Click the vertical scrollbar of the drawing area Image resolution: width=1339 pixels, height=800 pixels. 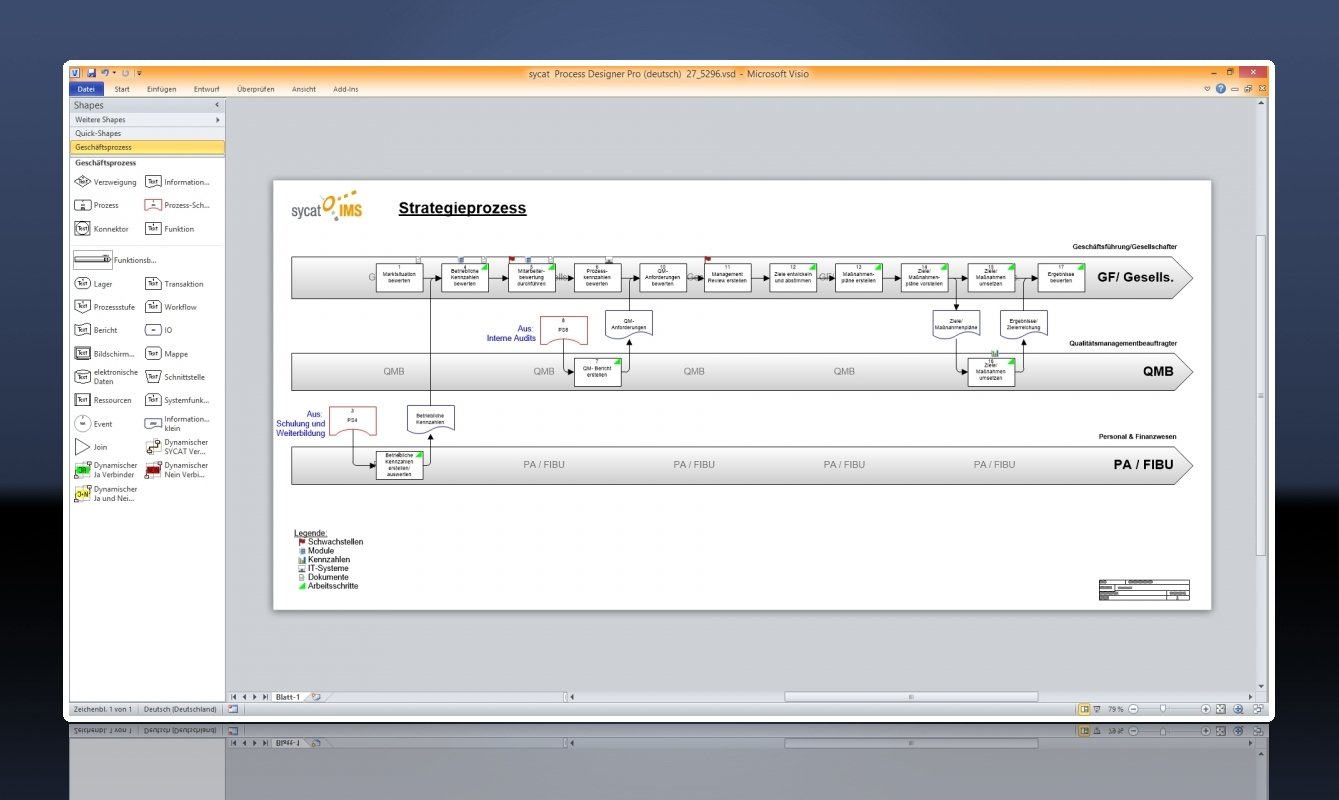tap(1261, 395)
